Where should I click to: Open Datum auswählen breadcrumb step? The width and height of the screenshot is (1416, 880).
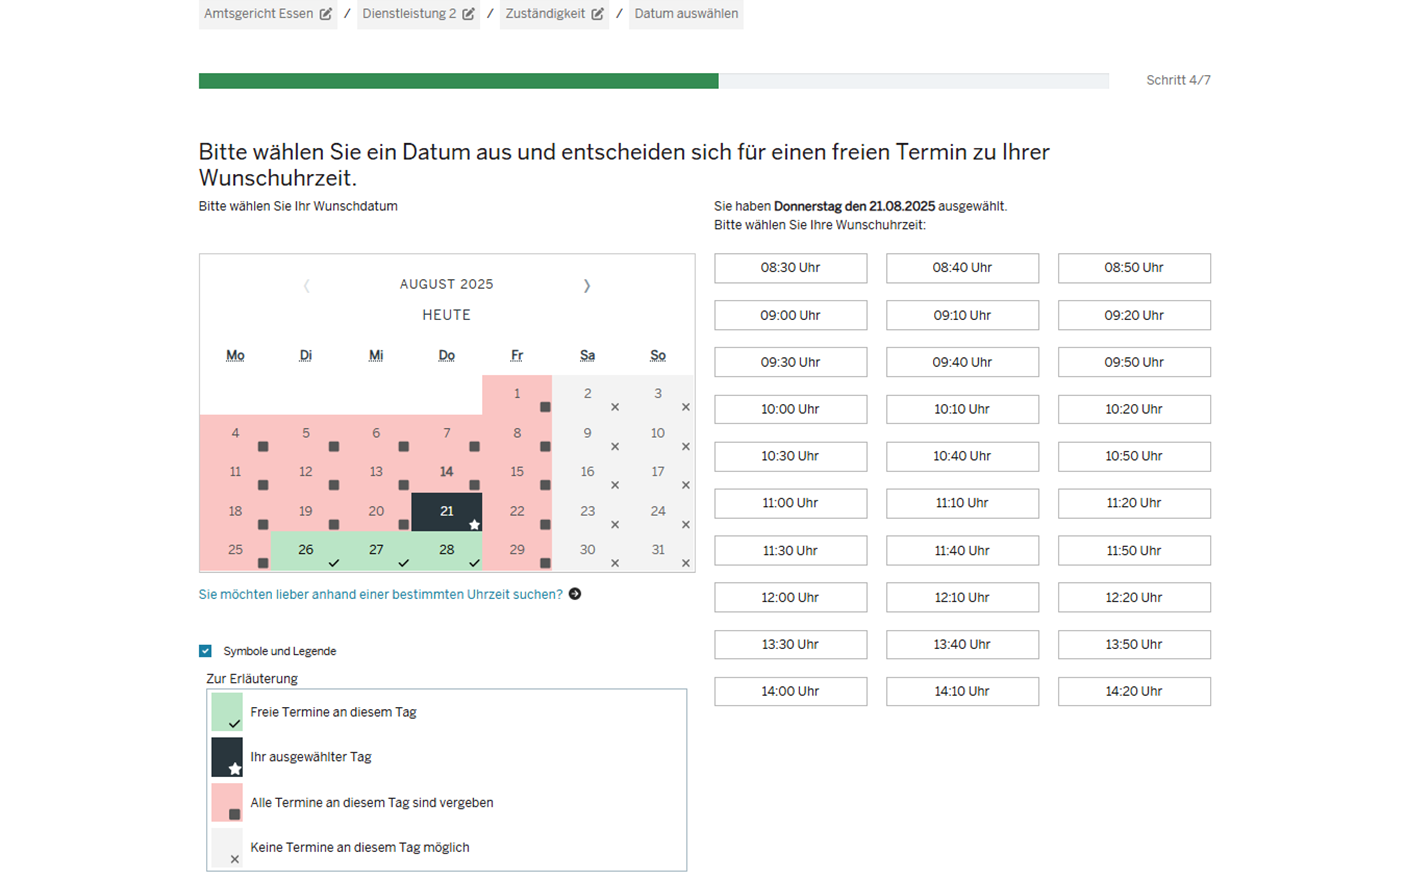686,14
